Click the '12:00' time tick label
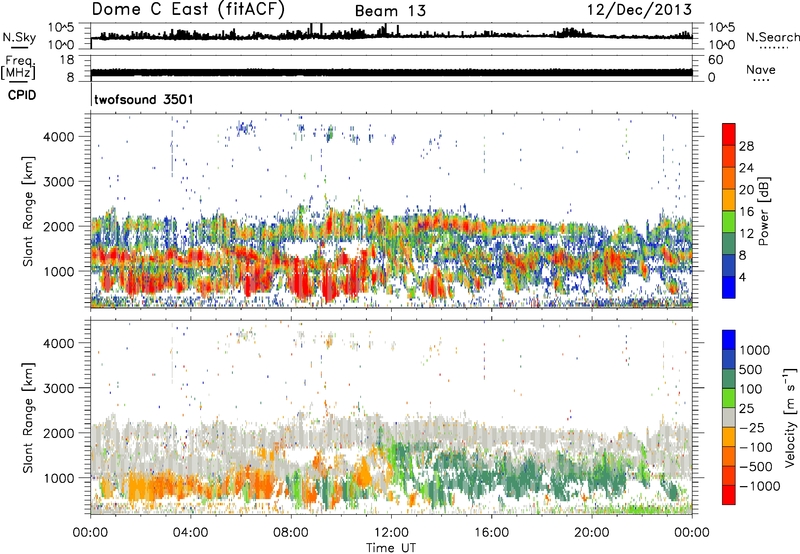800x554 pixels. pyautogui.click(x=391, y=533)
